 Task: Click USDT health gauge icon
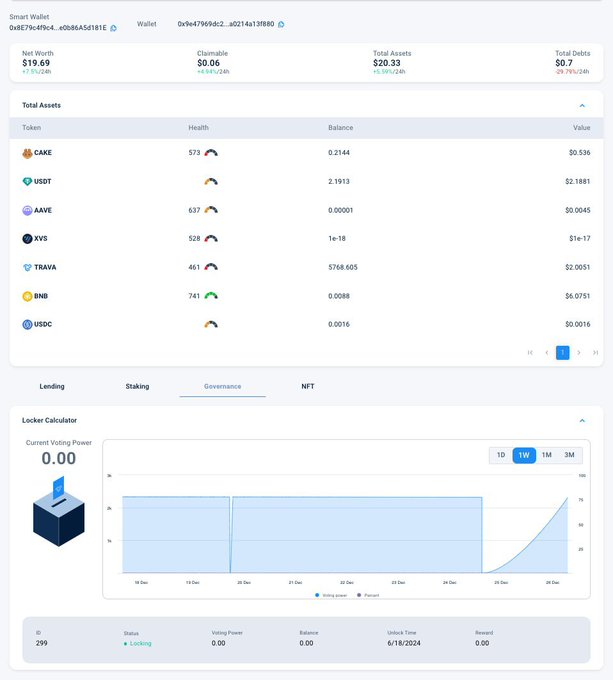pos(211,181)
